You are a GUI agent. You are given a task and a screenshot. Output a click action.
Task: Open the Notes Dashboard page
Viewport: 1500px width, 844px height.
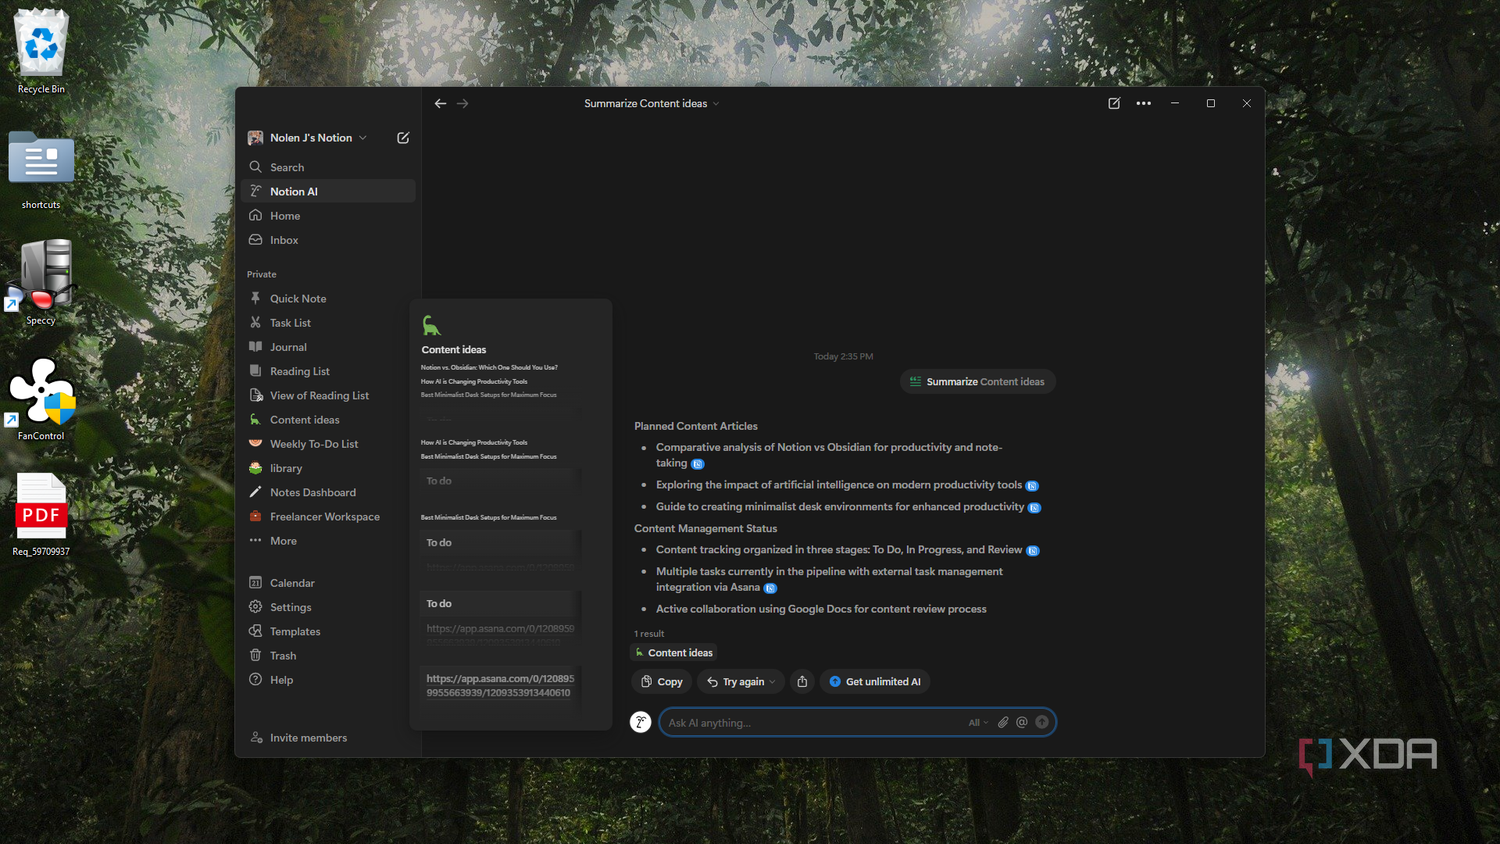329,492
